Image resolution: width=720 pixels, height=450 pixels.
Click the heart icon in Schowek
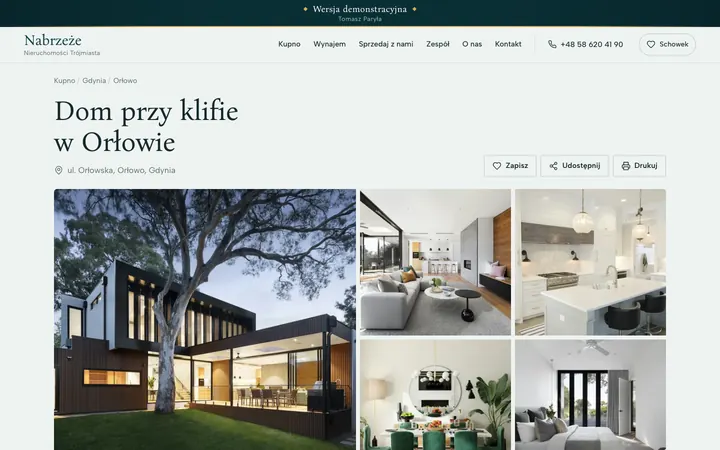click(x=651, y=45)
